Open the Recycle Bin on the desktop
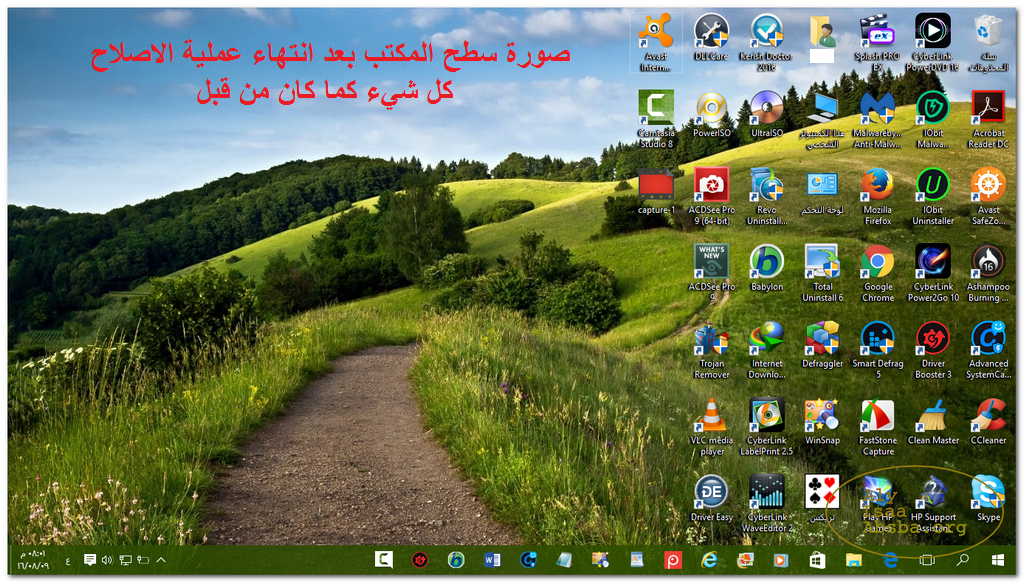This screenshot has height=583, width=1024. coord(988,30)
